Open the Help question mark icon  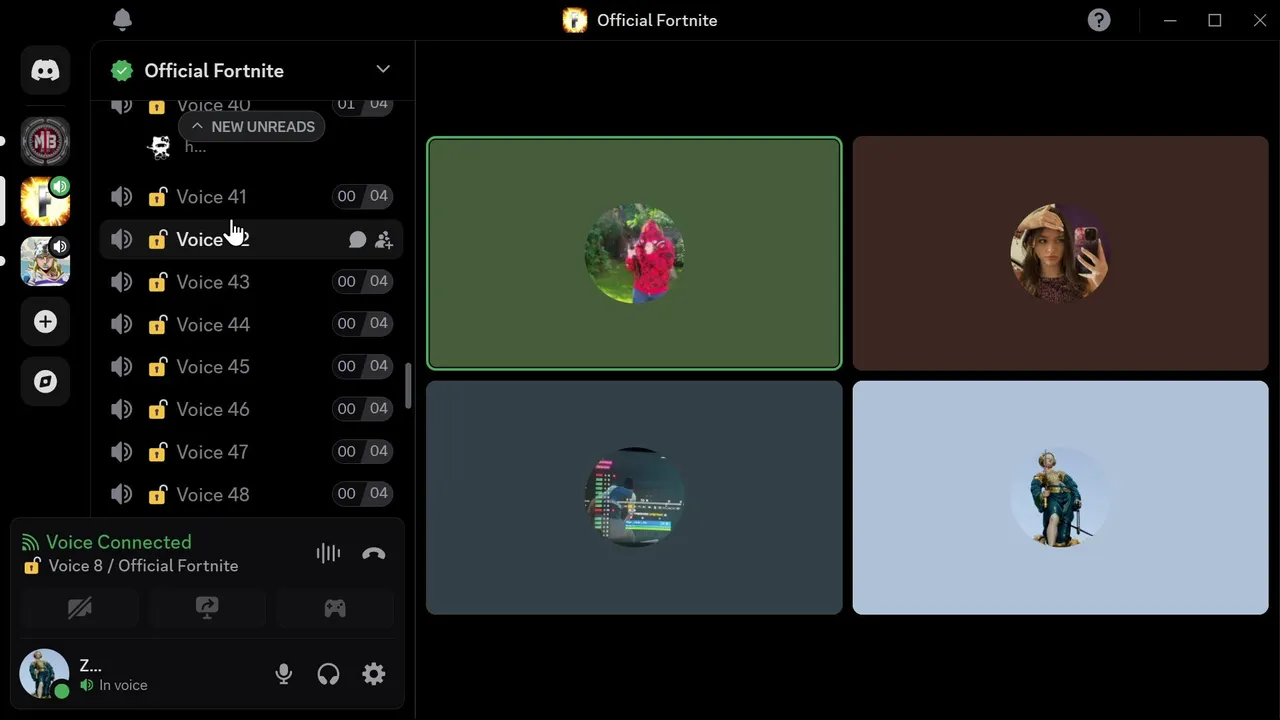coord(1099,20)
